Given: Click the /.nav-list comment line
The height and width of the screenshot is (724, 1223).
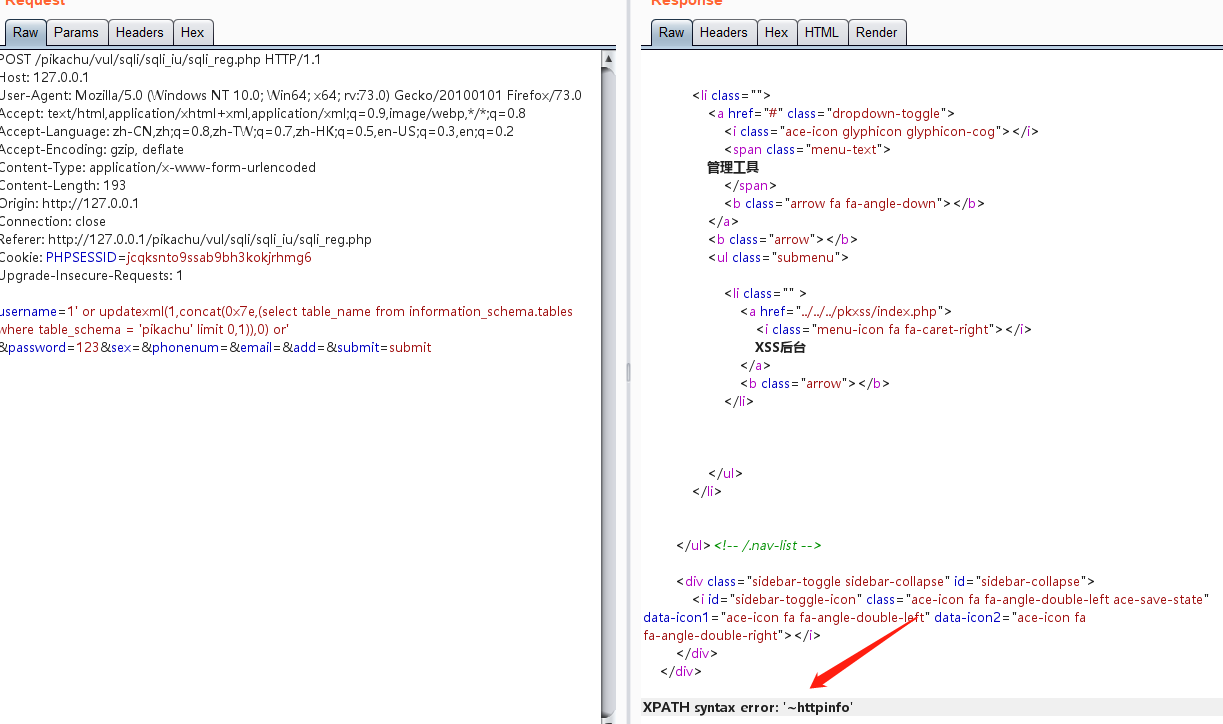Looking at the screenshot, I should pyautogui.click(x=768, y=545).
